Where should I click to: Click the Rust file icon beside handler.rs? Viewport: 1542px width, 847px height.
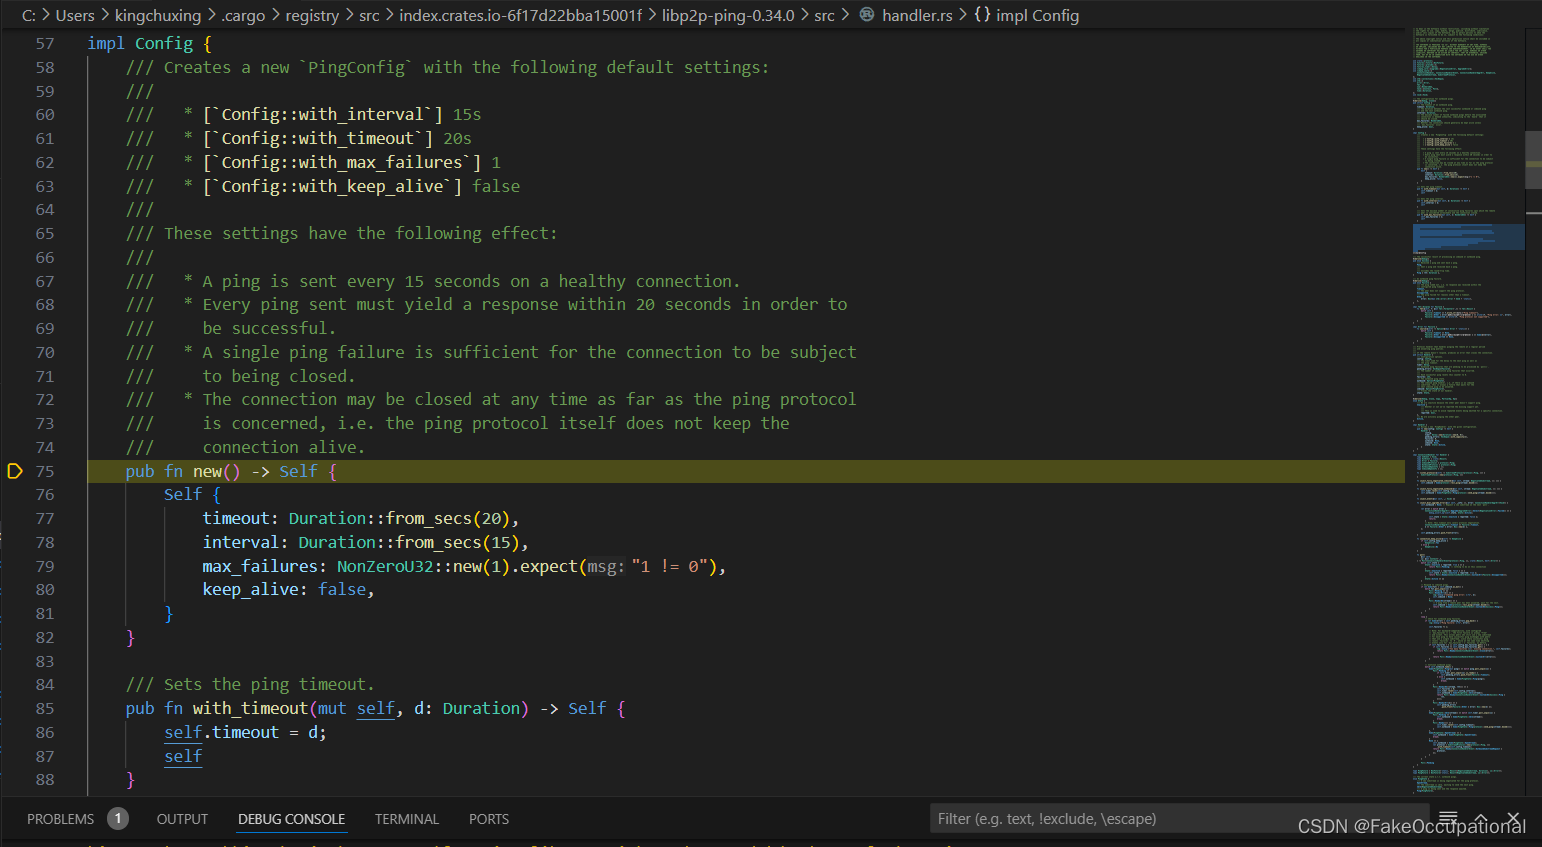pos(867,15)
